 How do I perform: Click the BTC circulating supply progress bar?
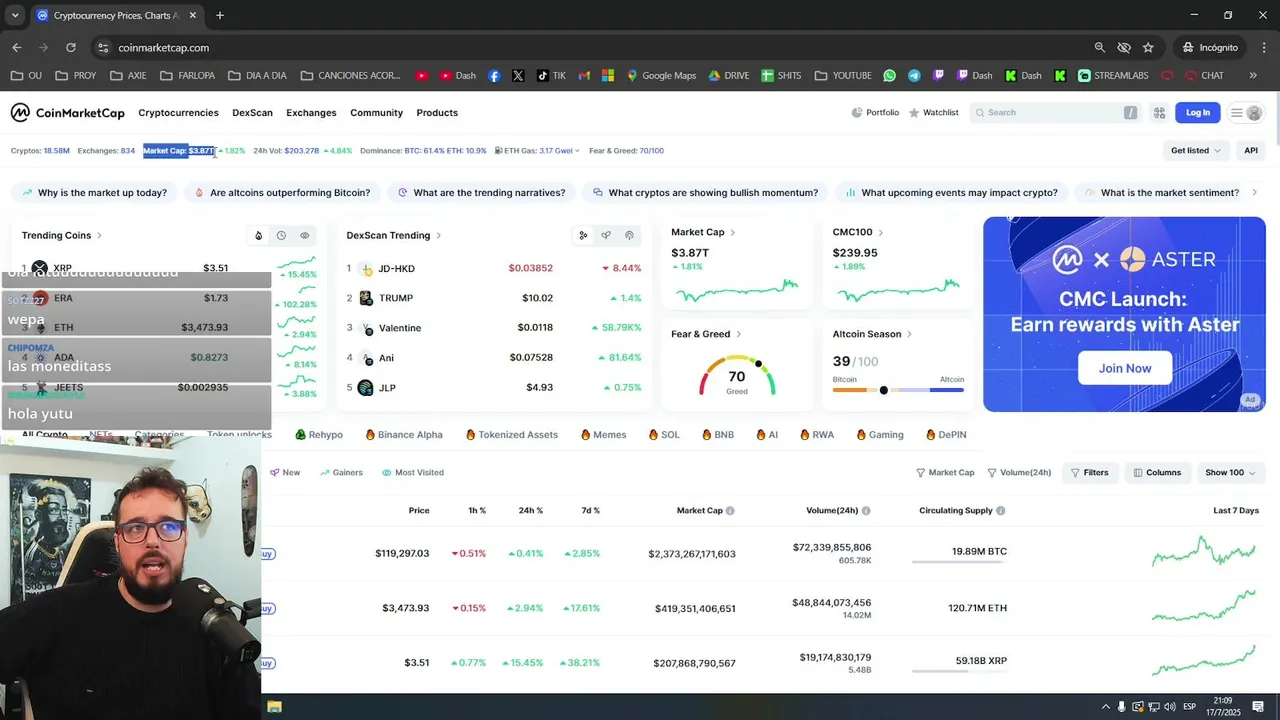959,563
